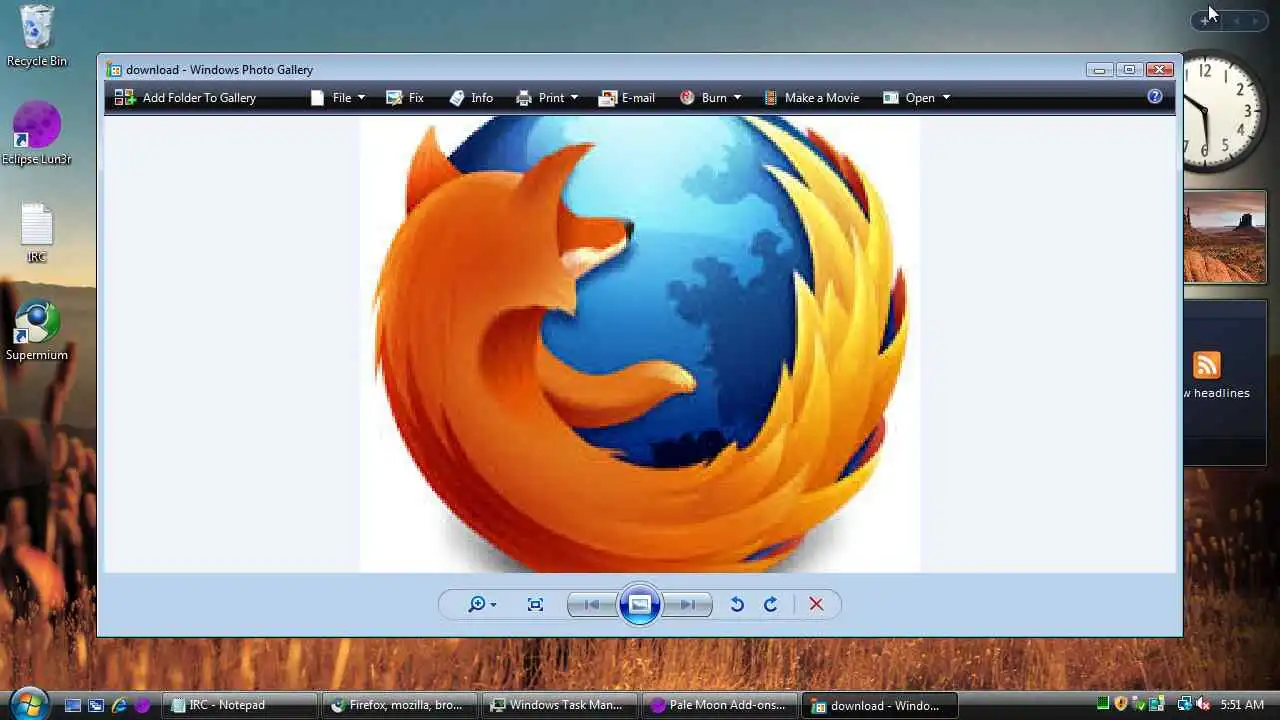Select the IRC text file icon

37,233
